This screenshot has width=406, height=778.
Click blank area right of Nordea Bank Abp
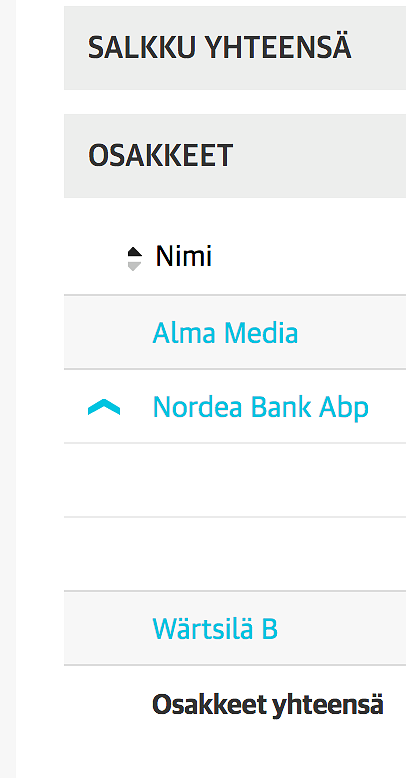(x=388, y=407)
